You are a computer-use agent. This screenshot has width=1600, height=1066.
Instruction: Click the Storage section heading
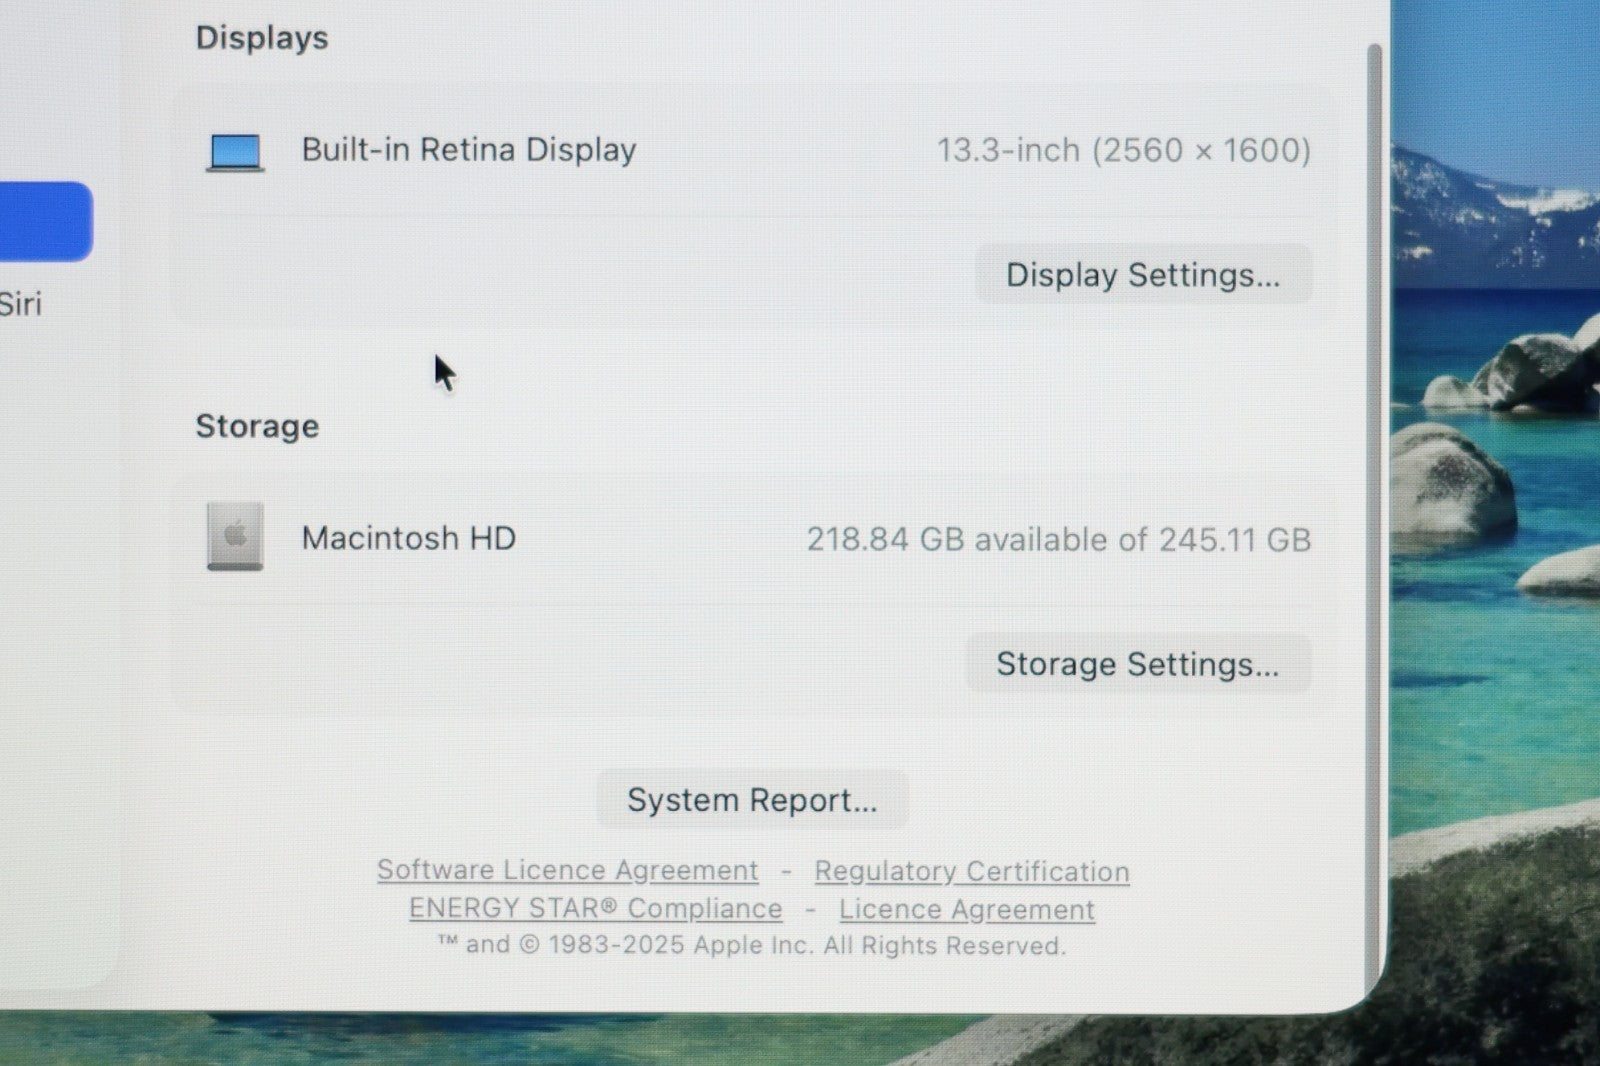coord(257,426)
